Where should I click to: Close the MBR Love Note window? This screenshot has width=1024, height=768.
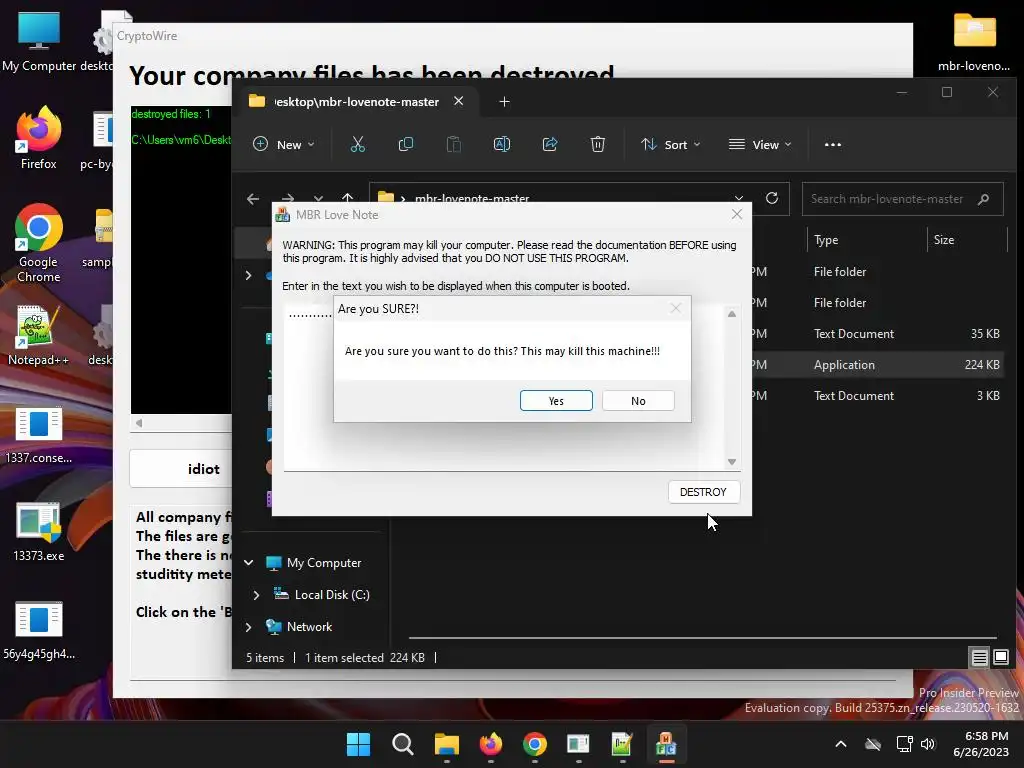click(x=737, y=214)
